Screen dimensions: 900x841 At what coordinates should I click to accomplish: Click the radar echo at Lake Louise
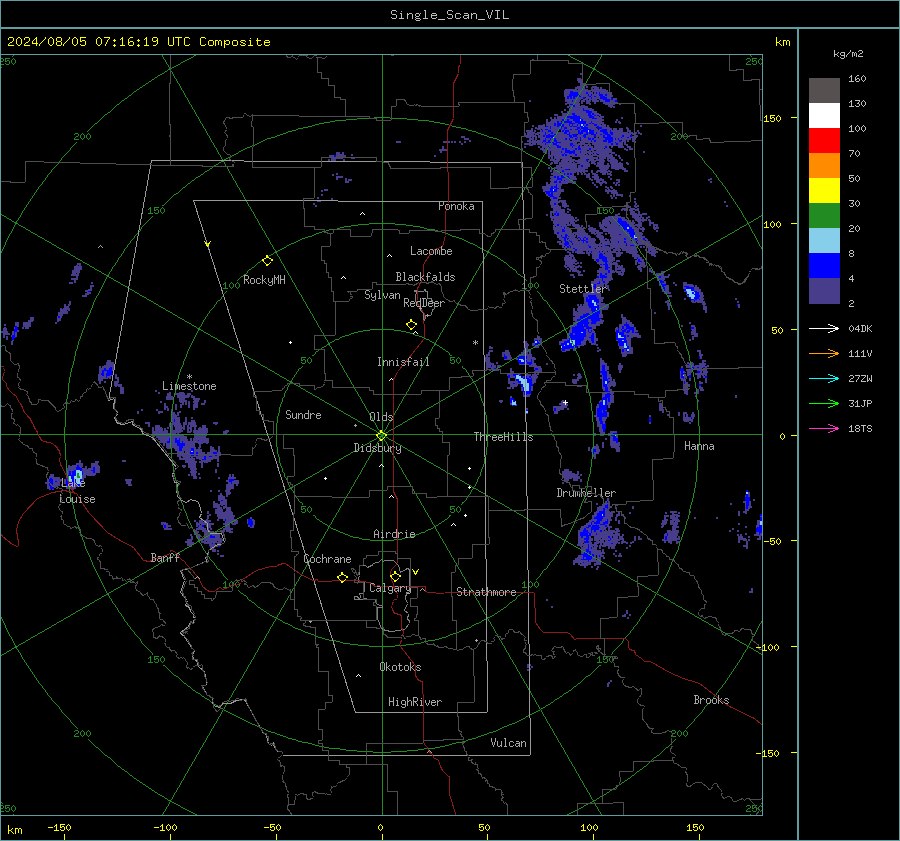tap(76, 475)
